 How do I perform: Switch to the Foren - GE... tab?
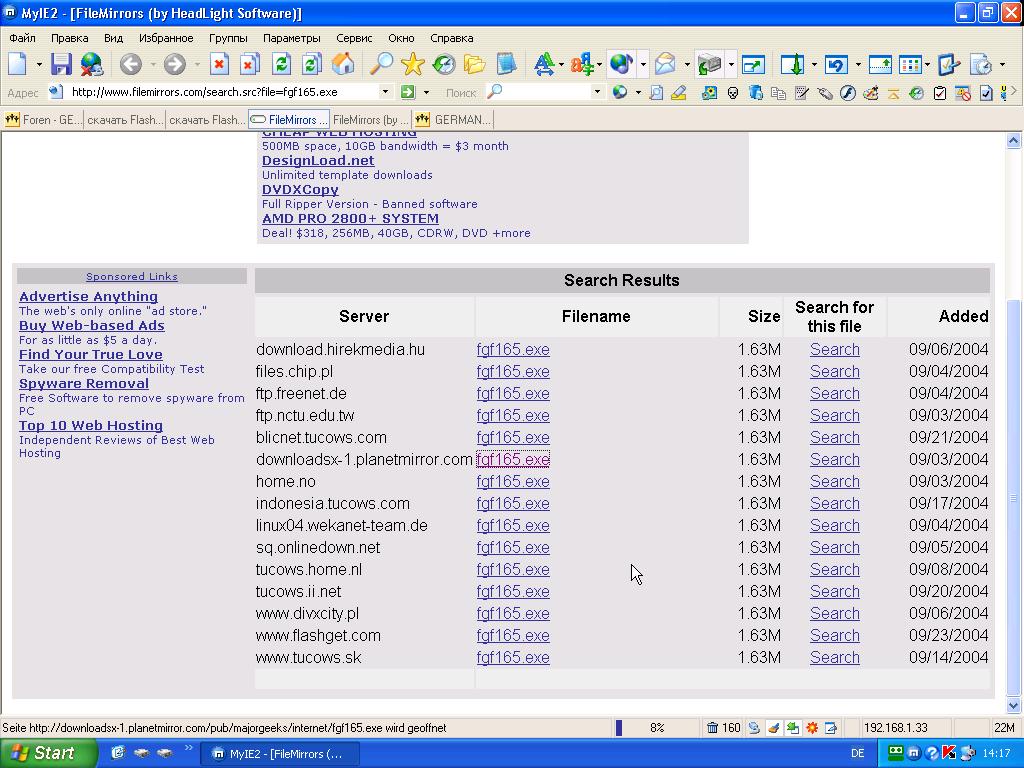(42, 120)
